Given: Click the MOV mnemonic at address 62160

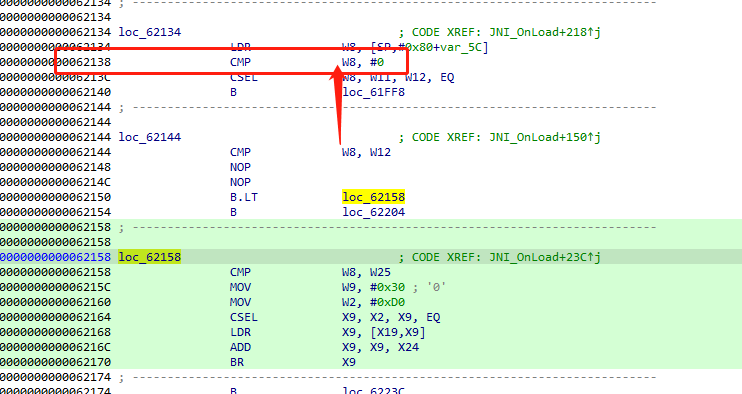Looking at the screenshot, I should tap(240, 302).
